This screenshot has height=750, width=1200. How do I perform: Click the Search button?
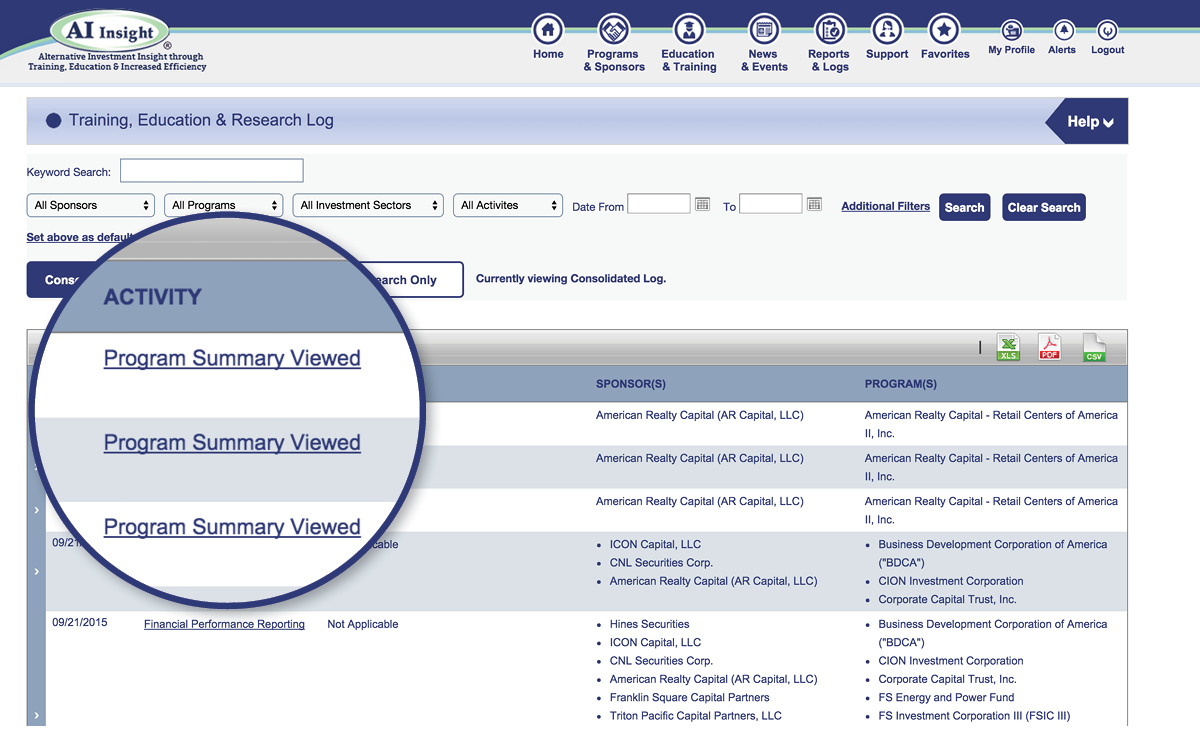(965, 207)
